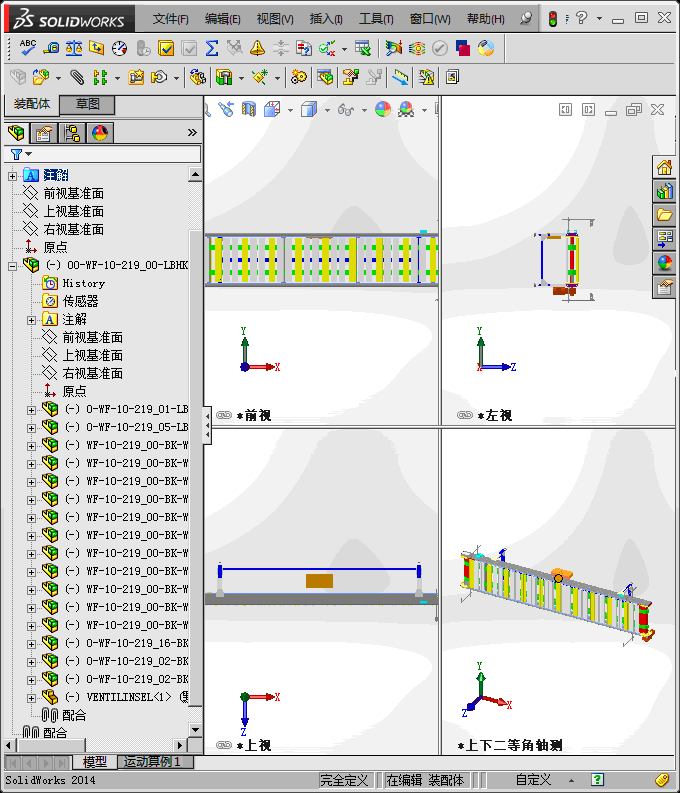Click Apply Scene icon in viewport toolbar

[x=406, y=109]
